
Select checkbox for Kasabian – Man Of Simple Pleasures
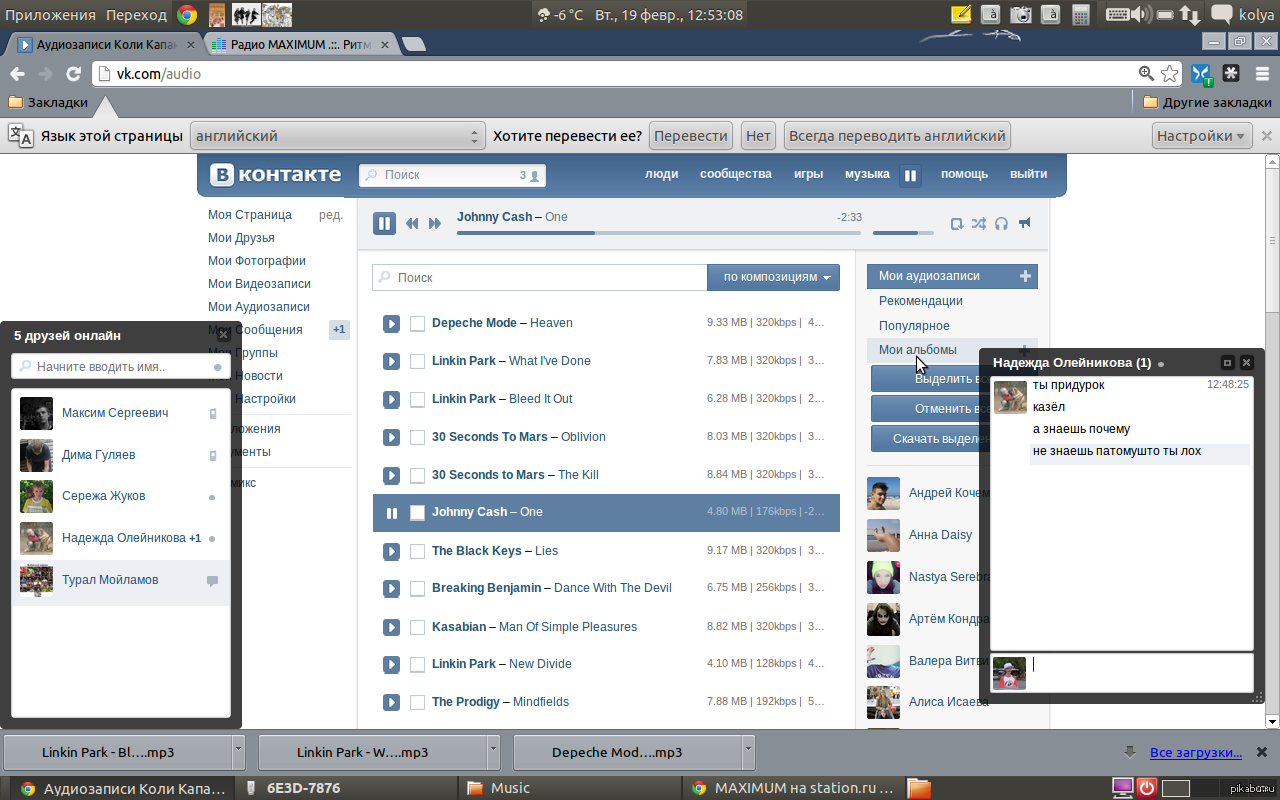[x=418, y=627]
